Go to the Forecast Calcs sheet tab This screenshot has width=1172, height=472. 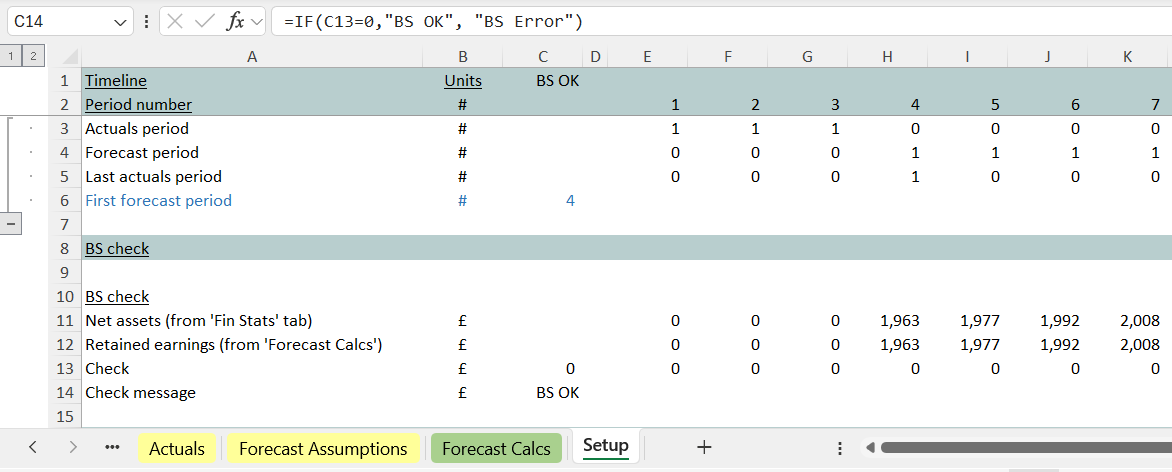(x=496, y=449)
